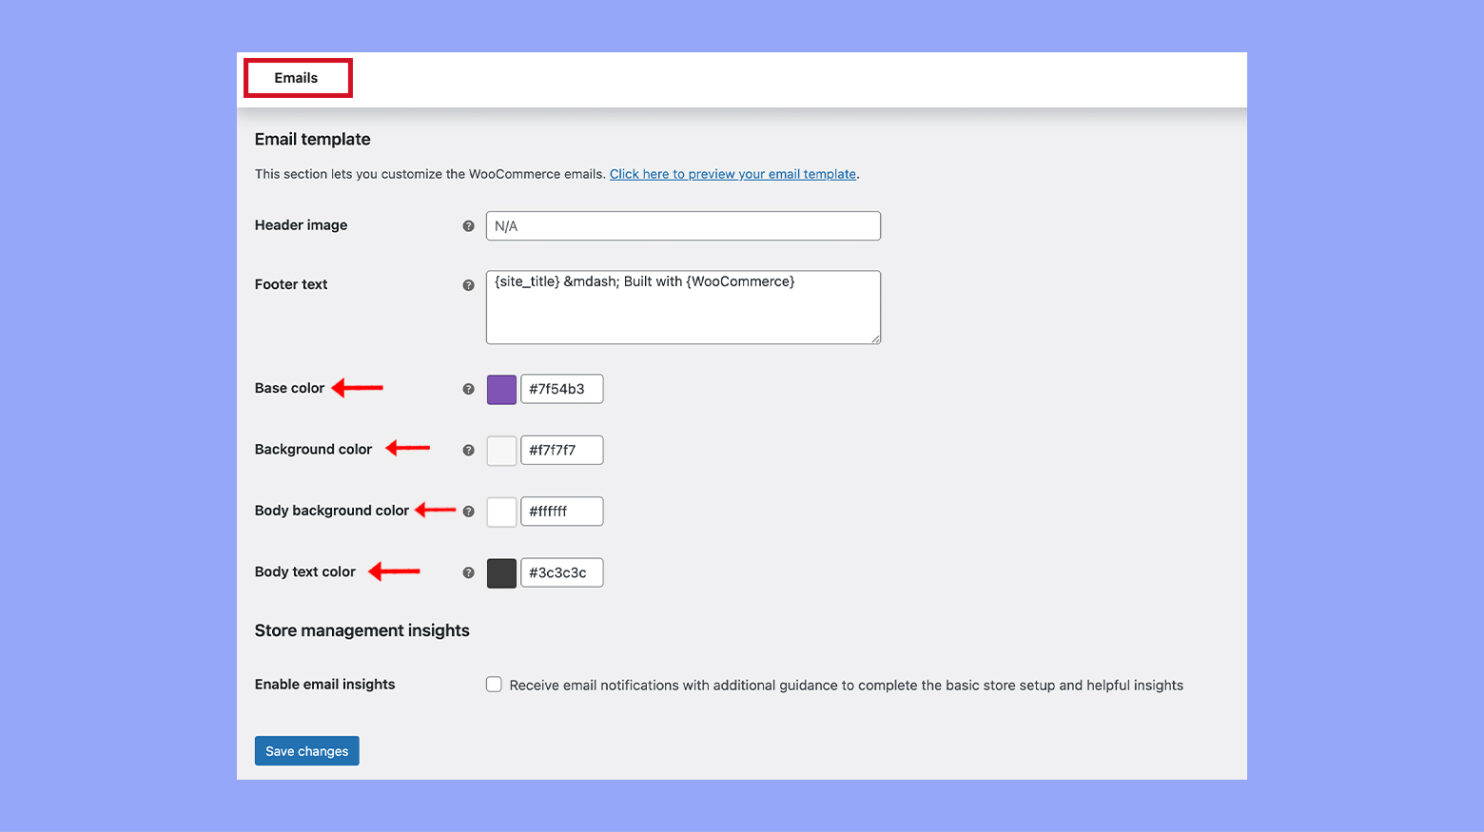Image resolution: width=1484 pixels, height=832 pixels.
Task: Click the Background color swatch
Action: [501, 450]
